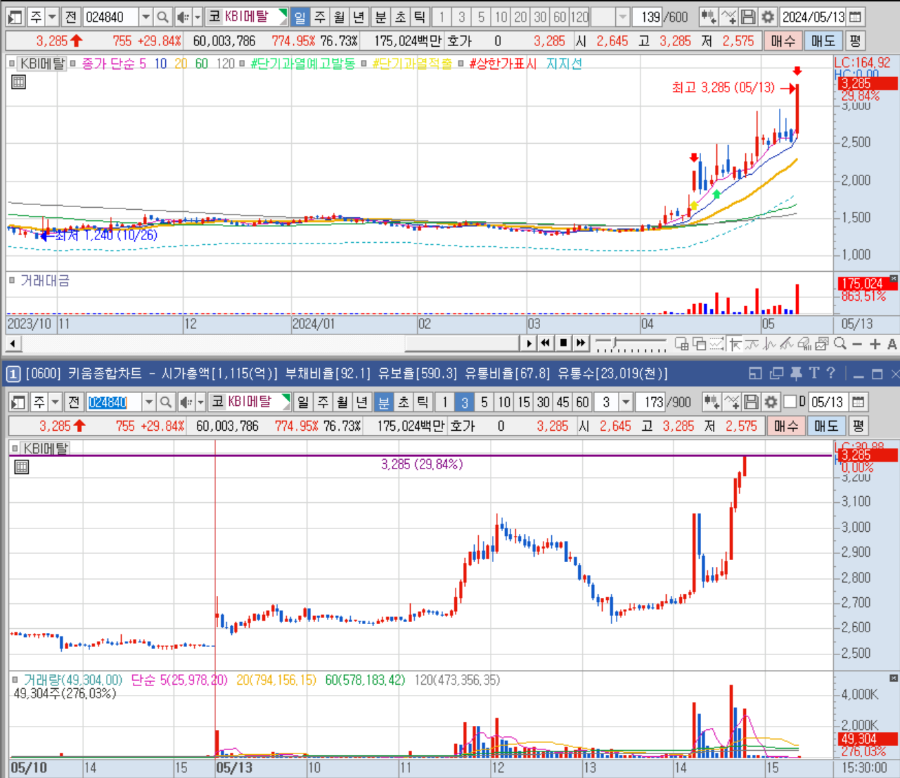Click 매도 sell button in upper chart
900x778 pixels.
coord(823,41)
